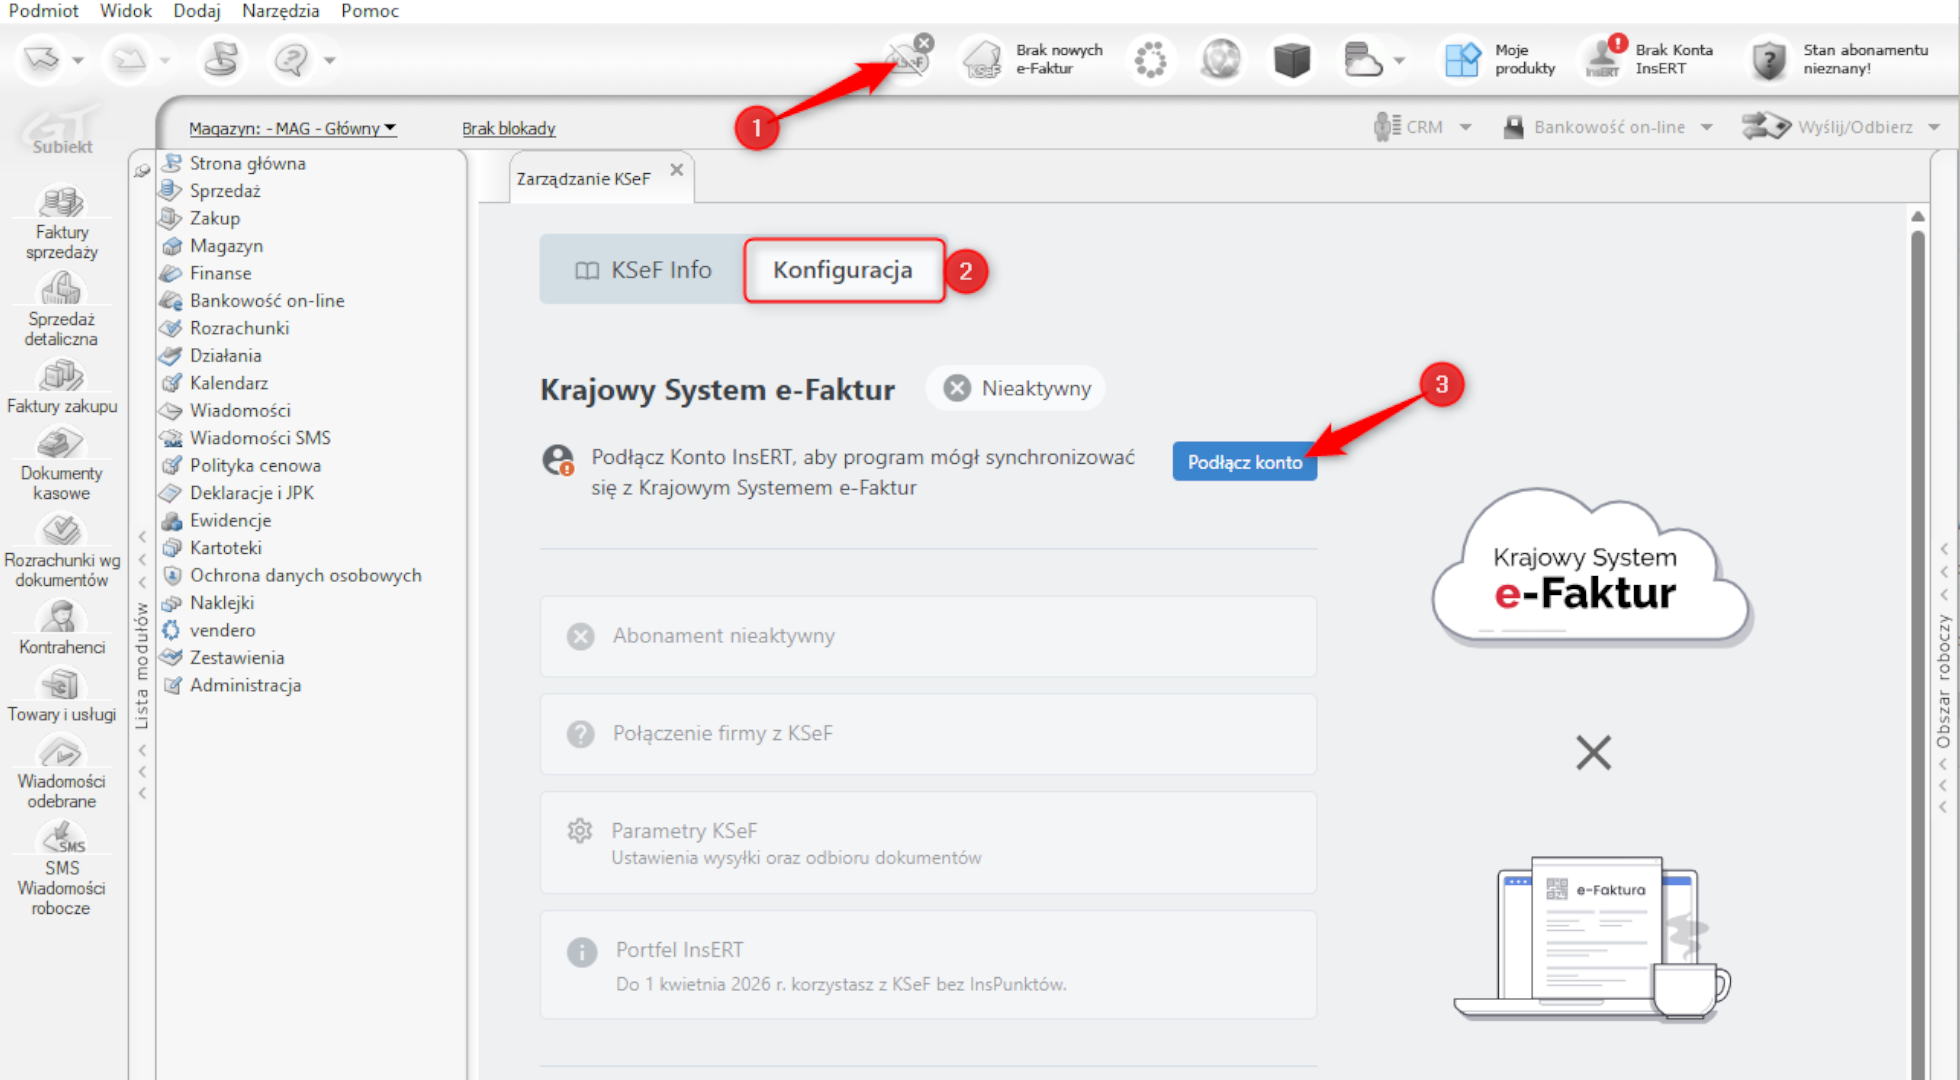
Task: Expand Bankowość on-line toolbar dropdown
Action: (x=1706, y=127)
